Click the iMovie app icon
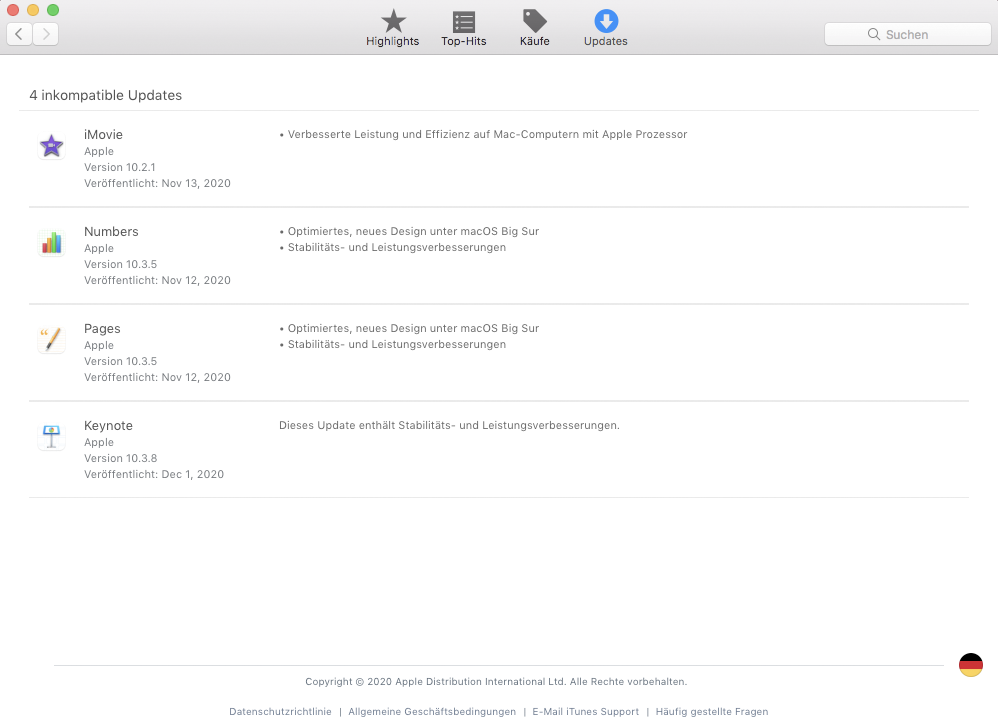Image resolution: width=998 pixels, height=725 pixels. pyautogui.click(x=52, y=146)
